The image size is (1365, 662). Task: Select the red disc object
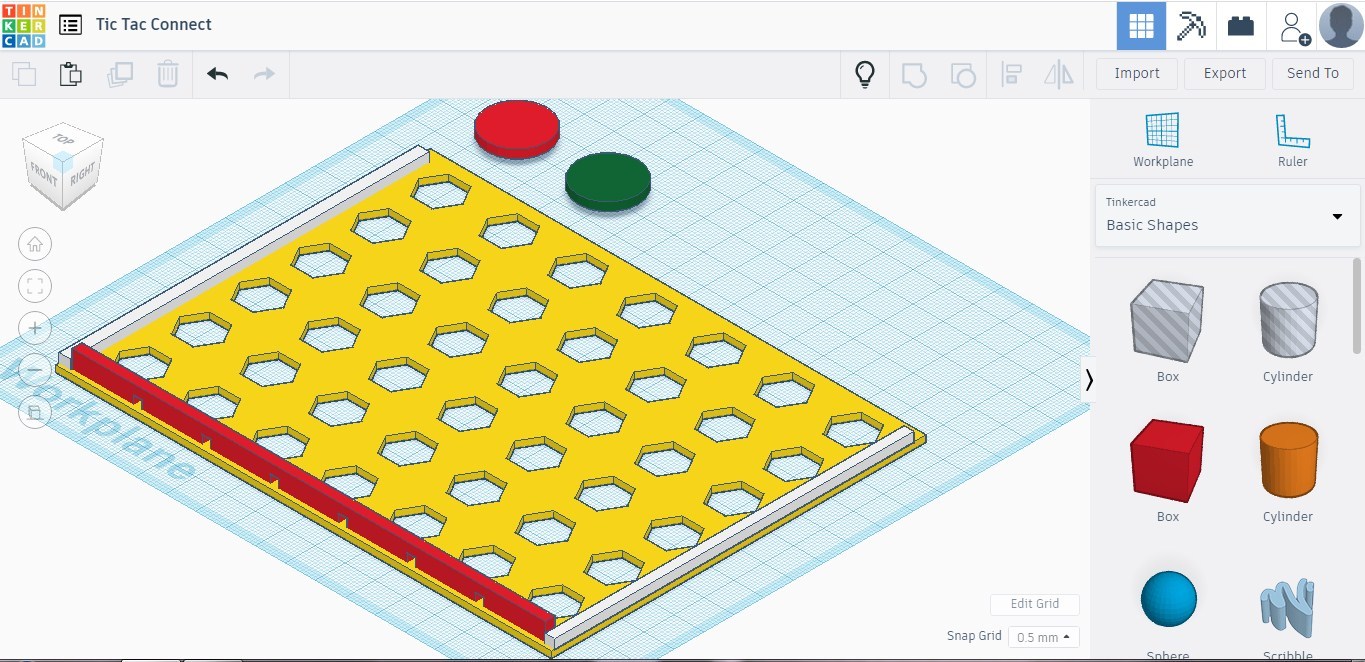[x=517, y=129]
